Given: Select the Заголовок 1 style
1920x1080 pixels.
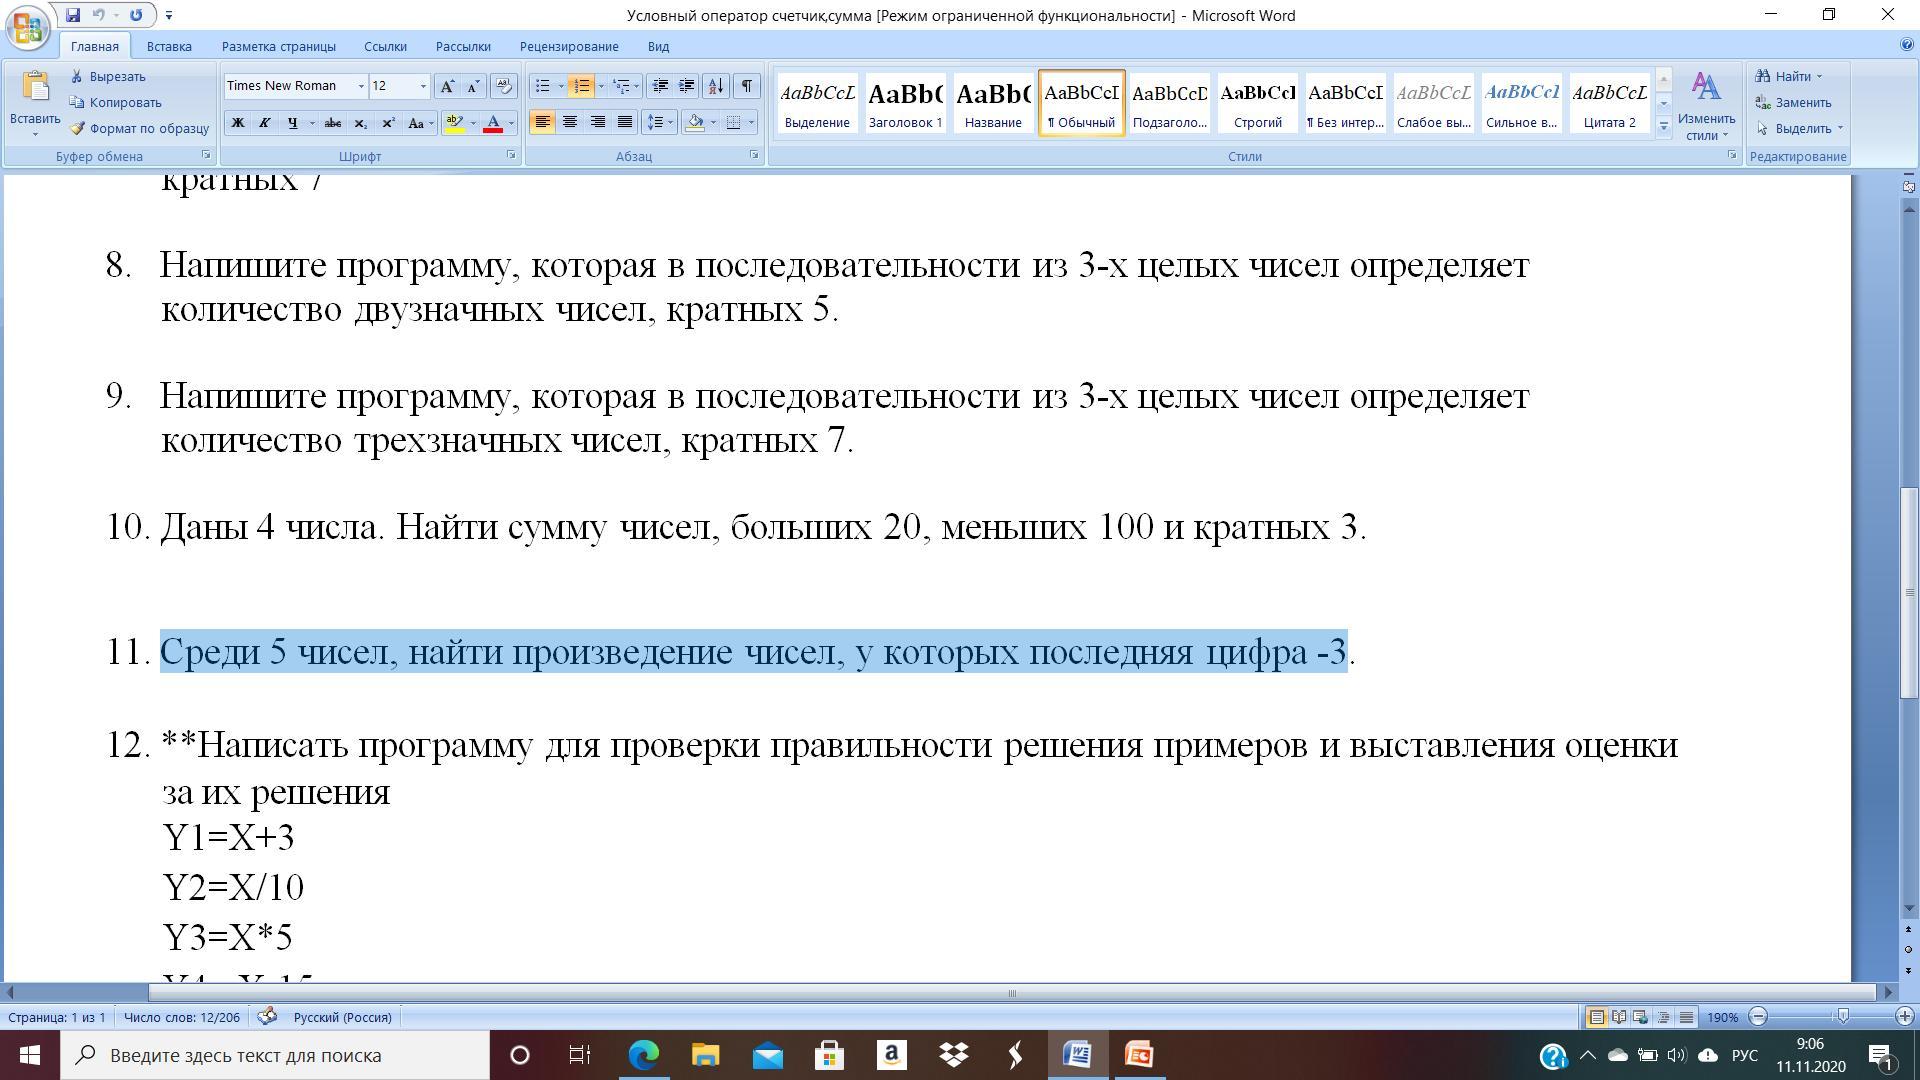Looking at the screenshot, I should (905, 103).
